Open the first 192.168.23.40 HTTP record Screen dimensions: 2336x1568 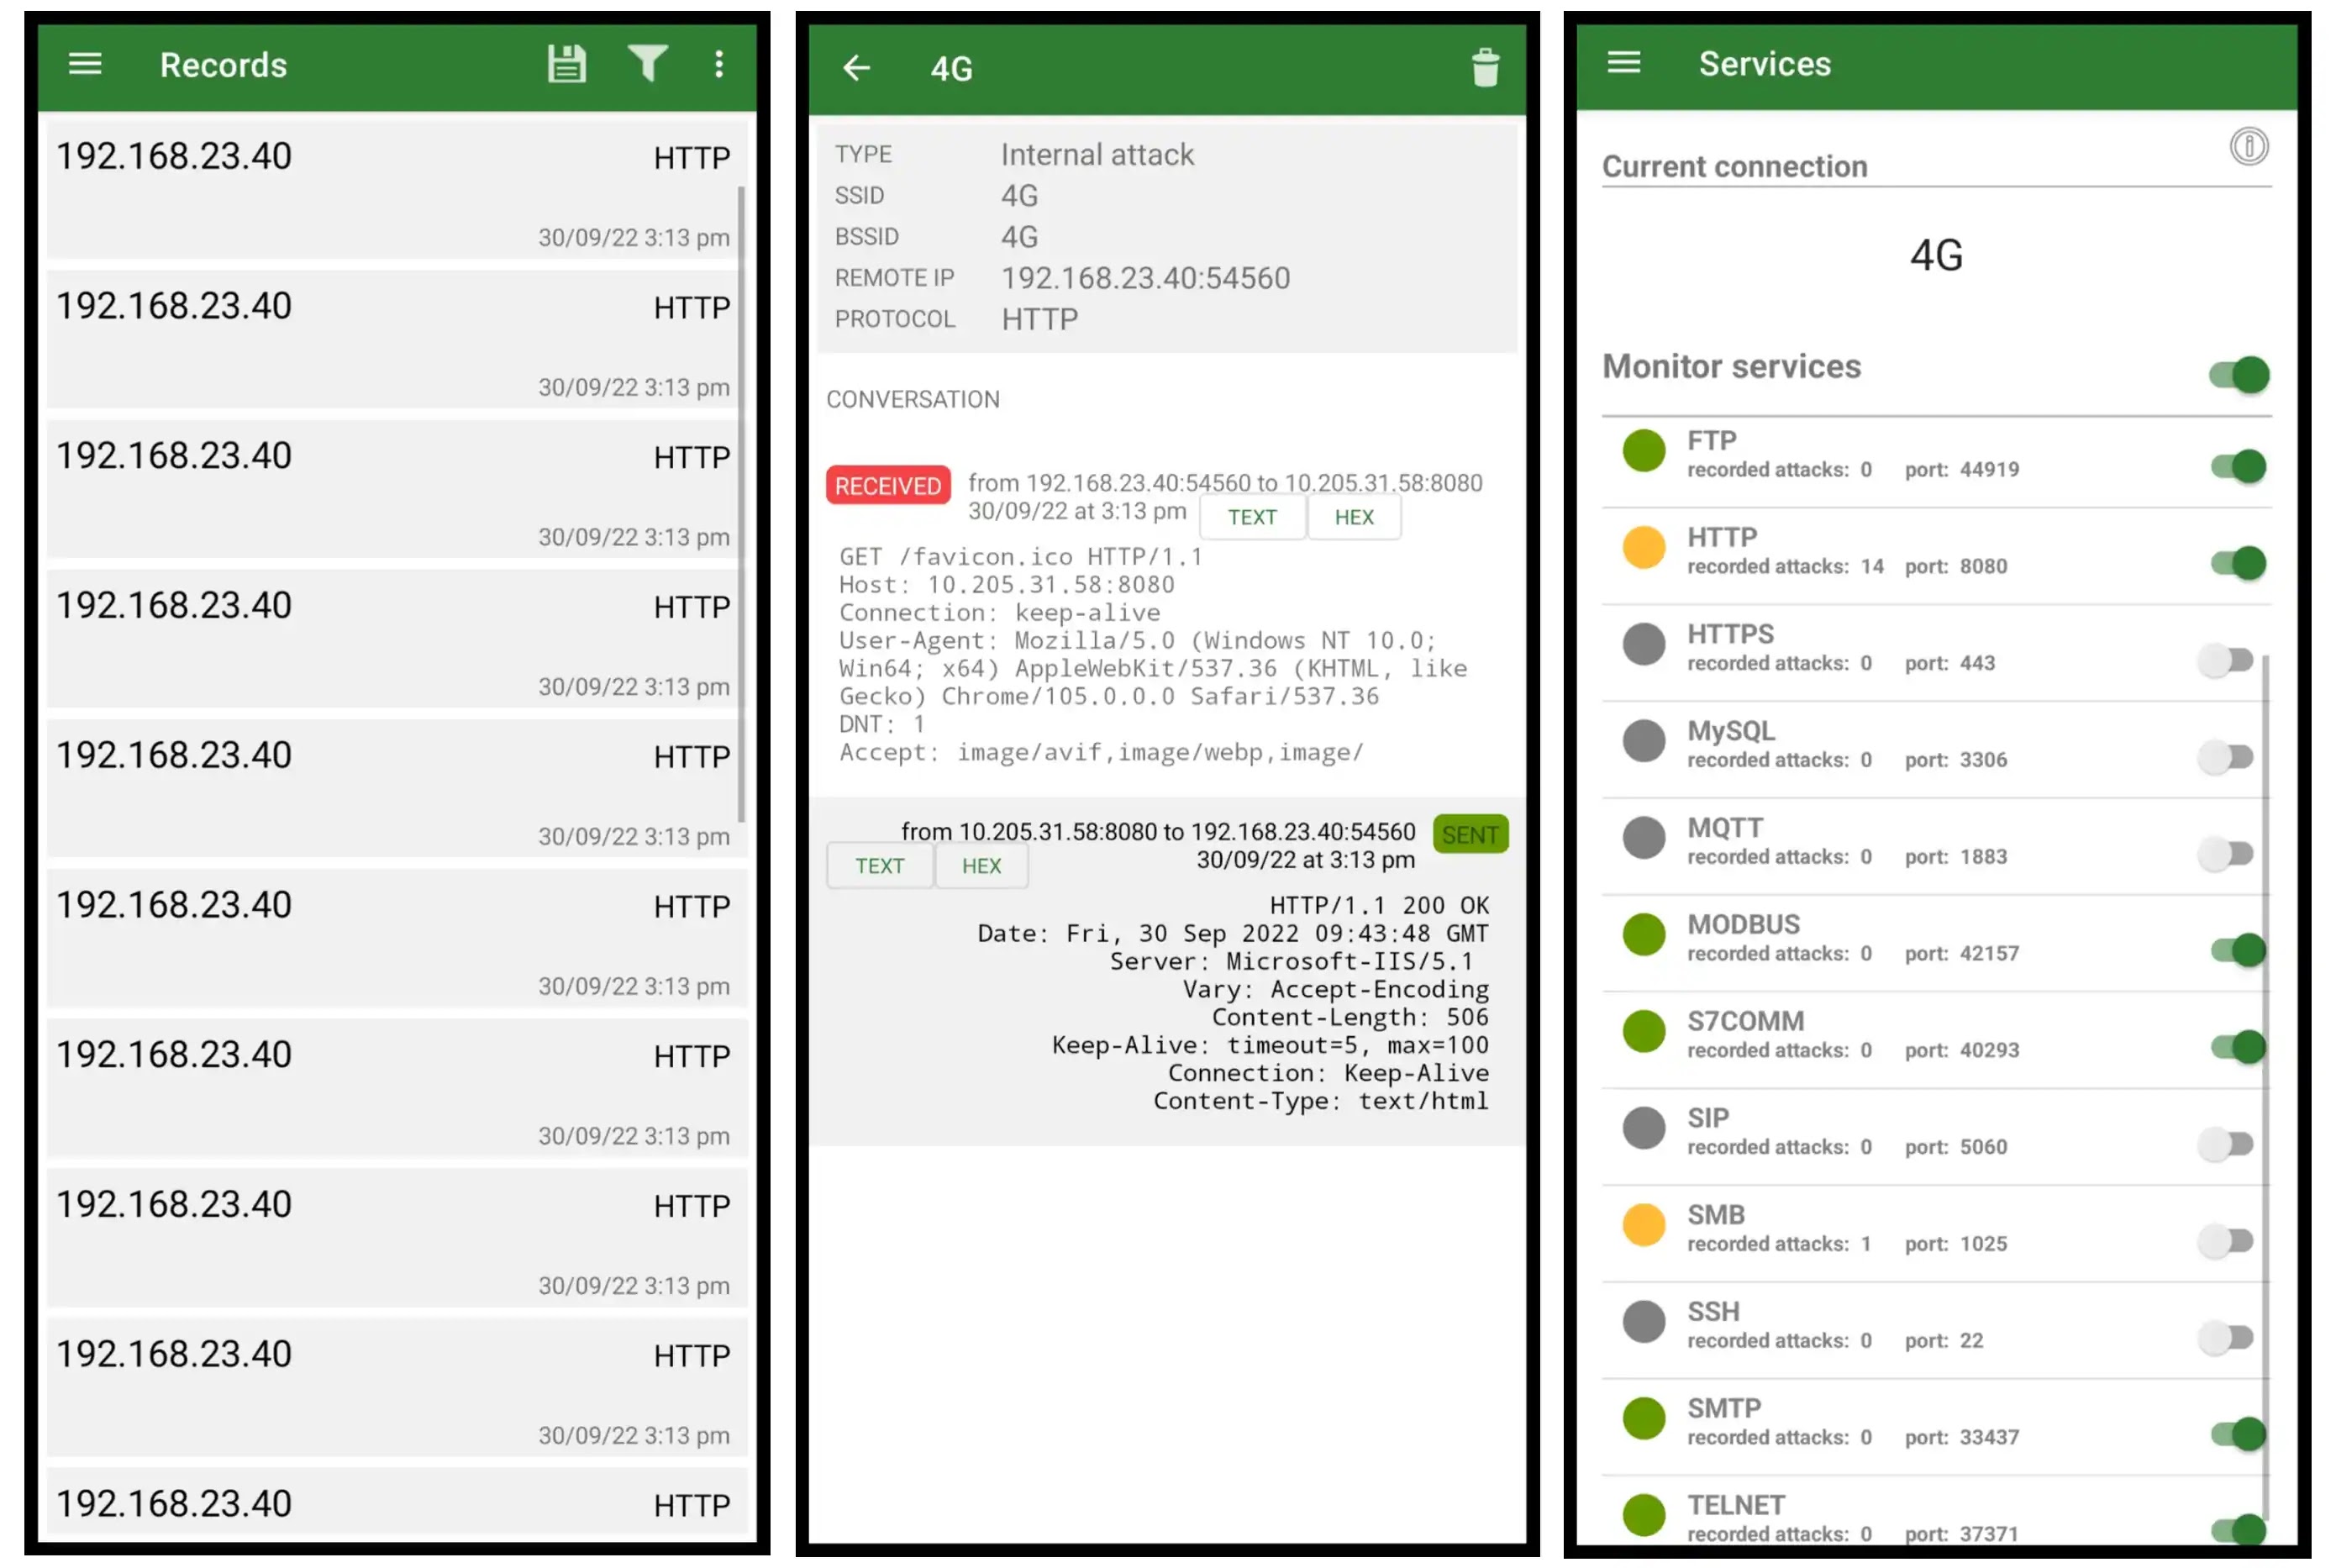(395, 190)
